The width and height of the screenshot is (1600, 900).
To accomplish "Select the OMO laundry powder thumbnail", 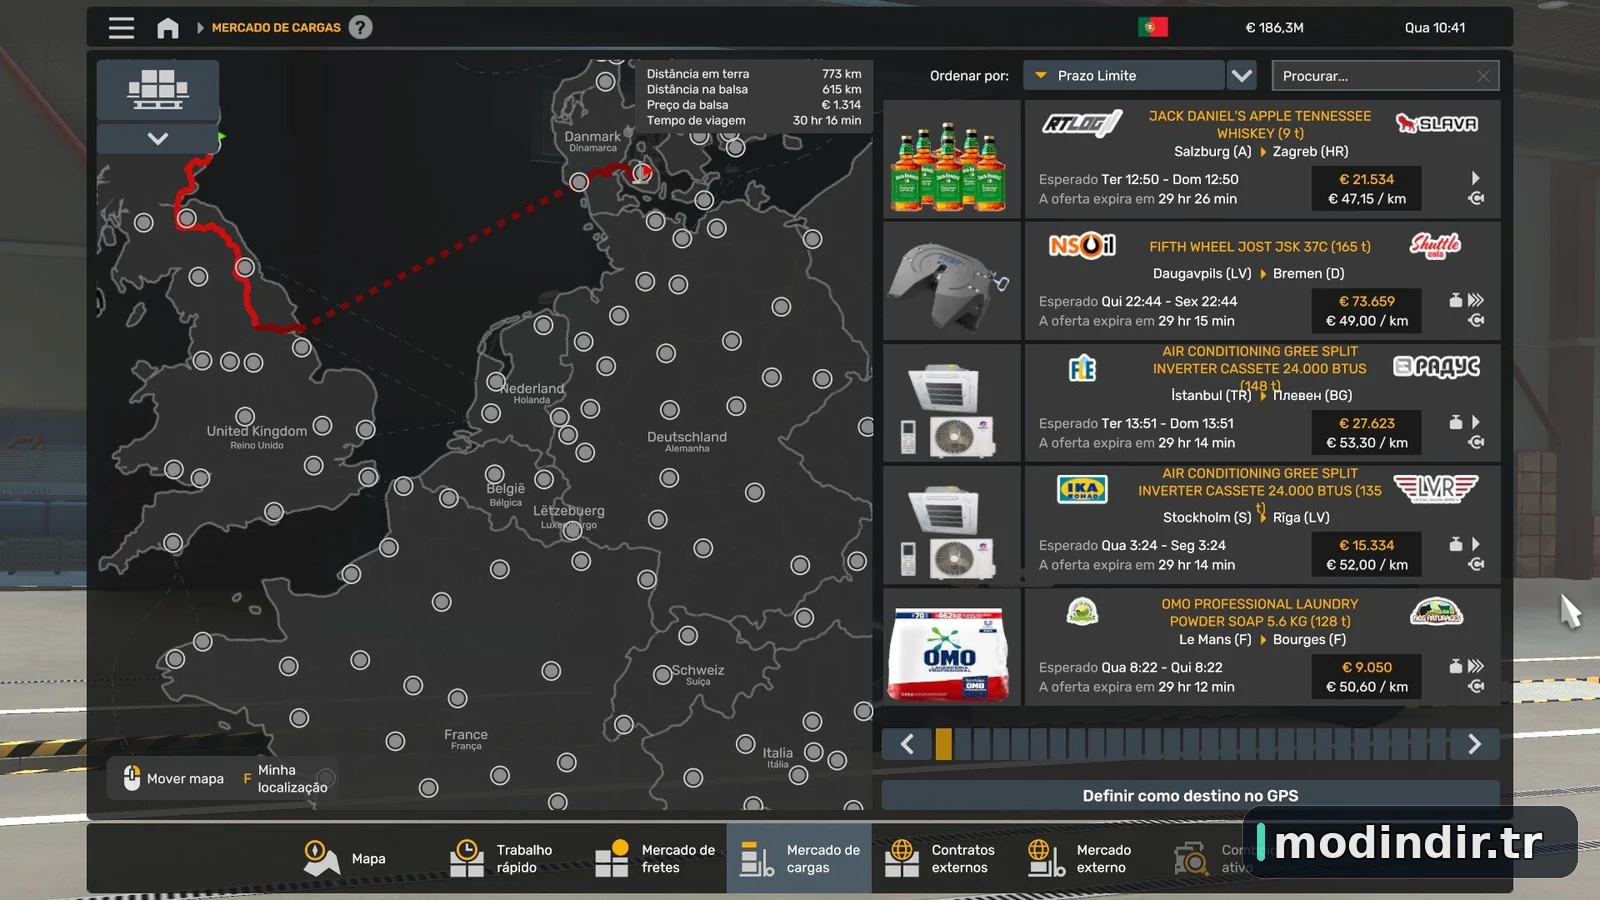I will (952, 648).
